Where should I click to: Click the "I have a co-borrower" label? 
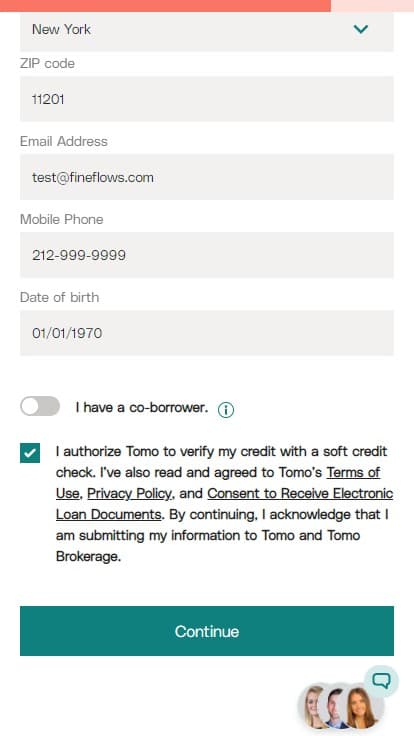pyautogui.click(x=142, y=407)
